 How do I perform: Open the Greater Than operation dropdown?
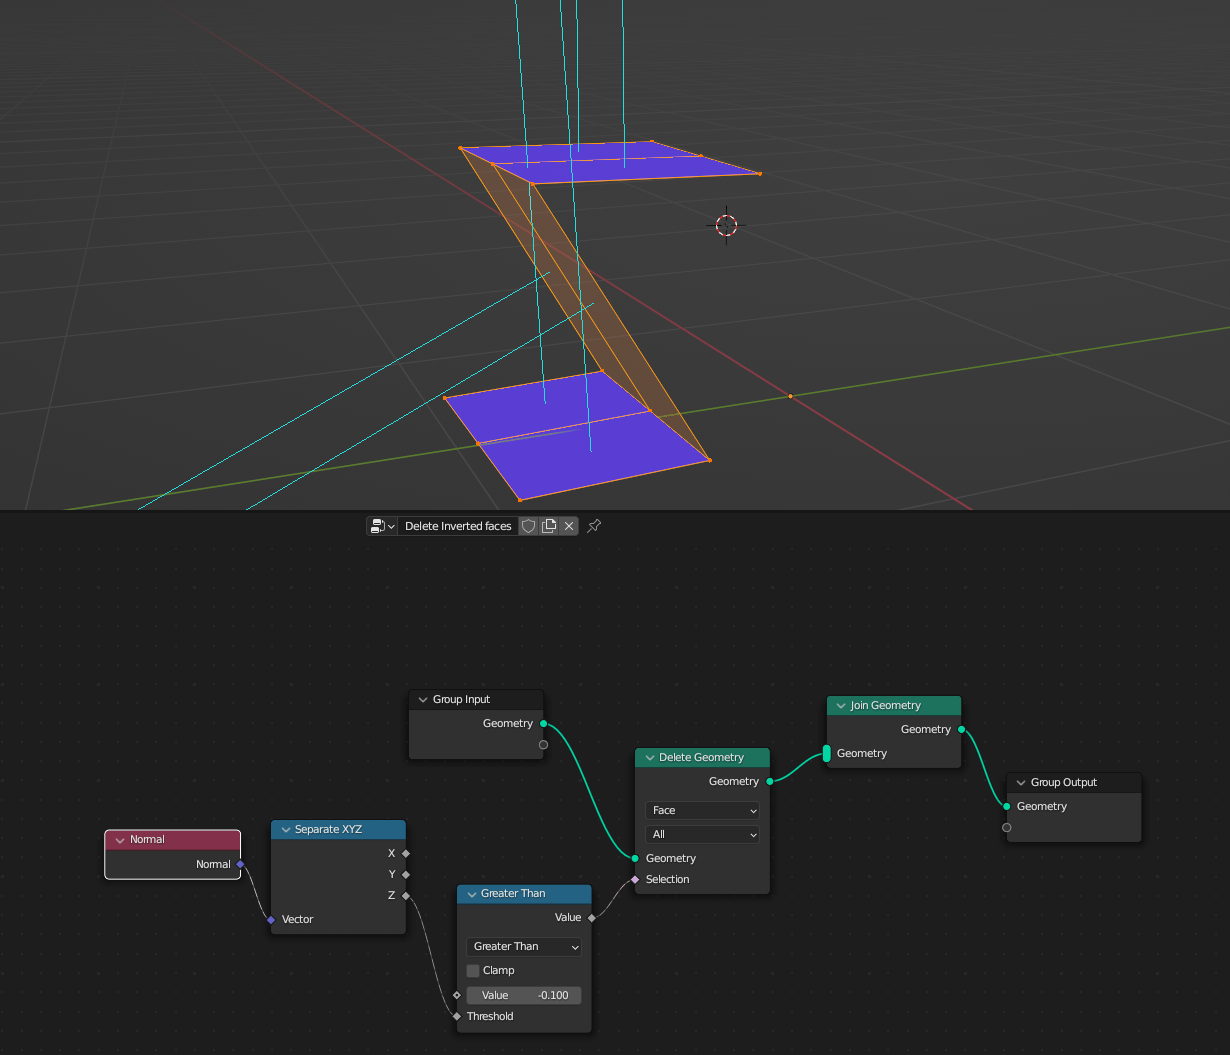tap(523, 946)
